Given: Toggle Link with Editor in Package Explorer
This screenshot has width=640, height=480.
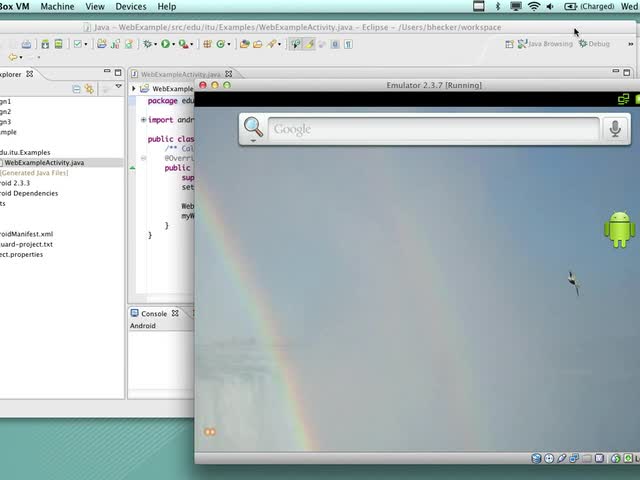Looking at the screenshot, I should tap(89, 89).
